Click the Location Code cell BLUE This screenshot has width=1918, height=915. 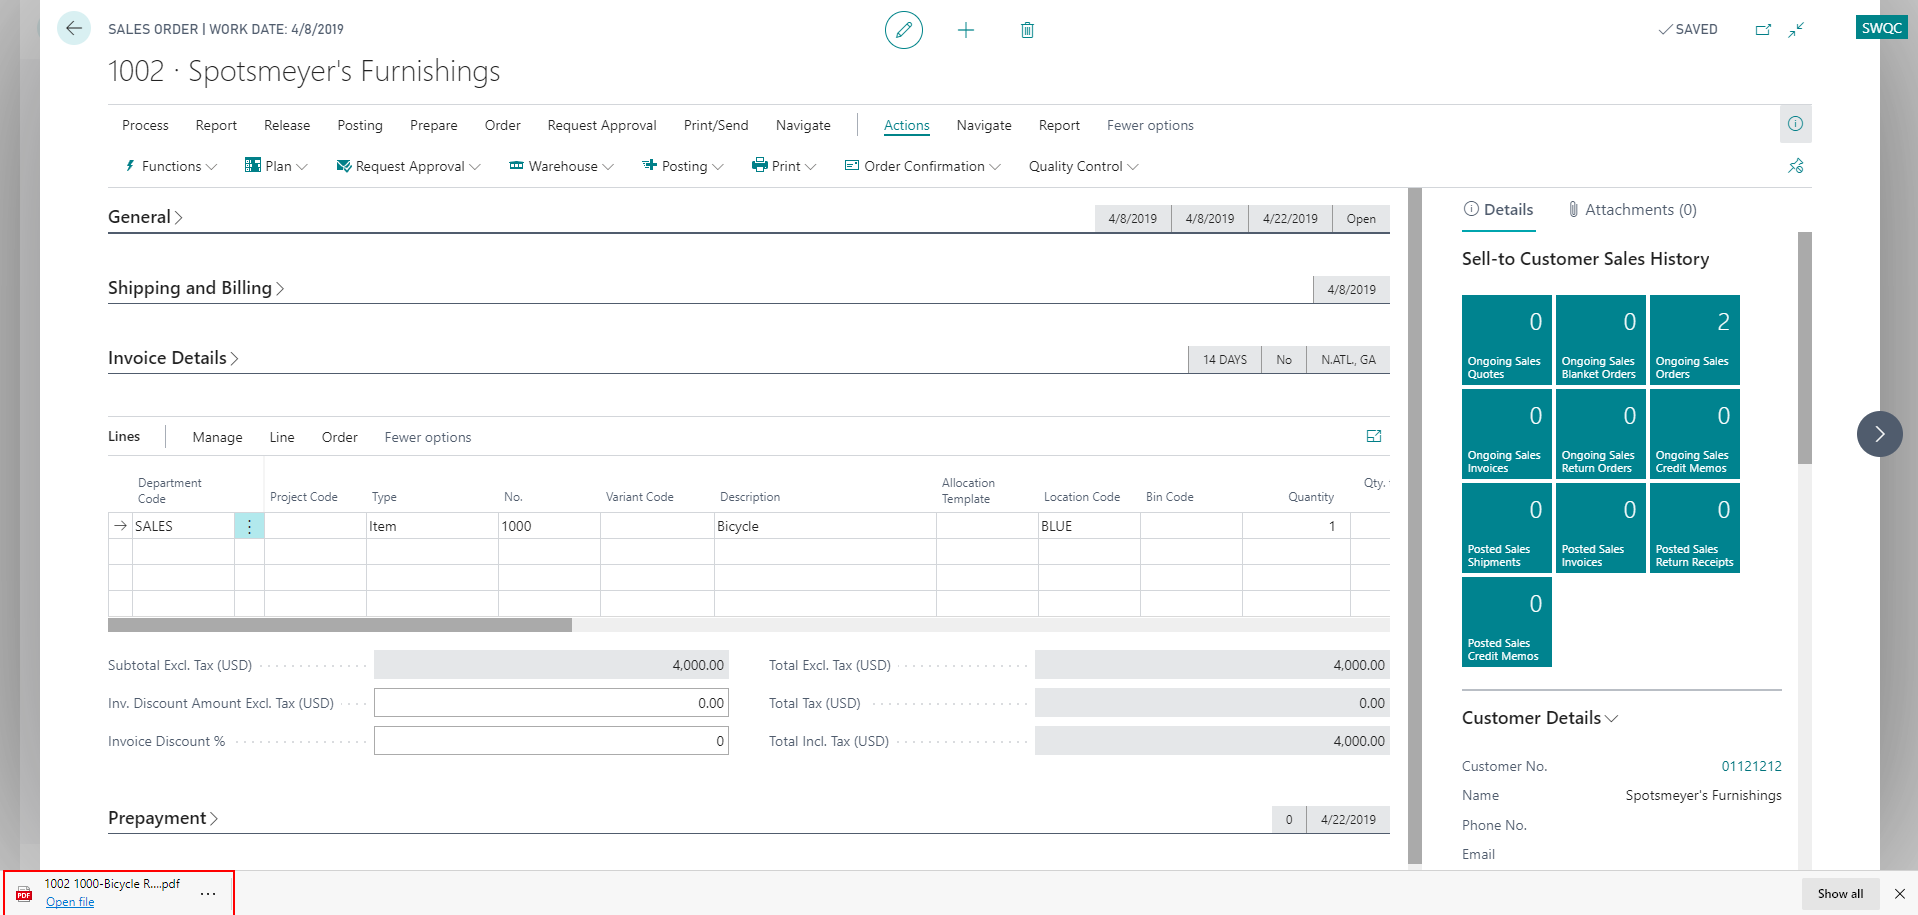(x=1089, y=526)
